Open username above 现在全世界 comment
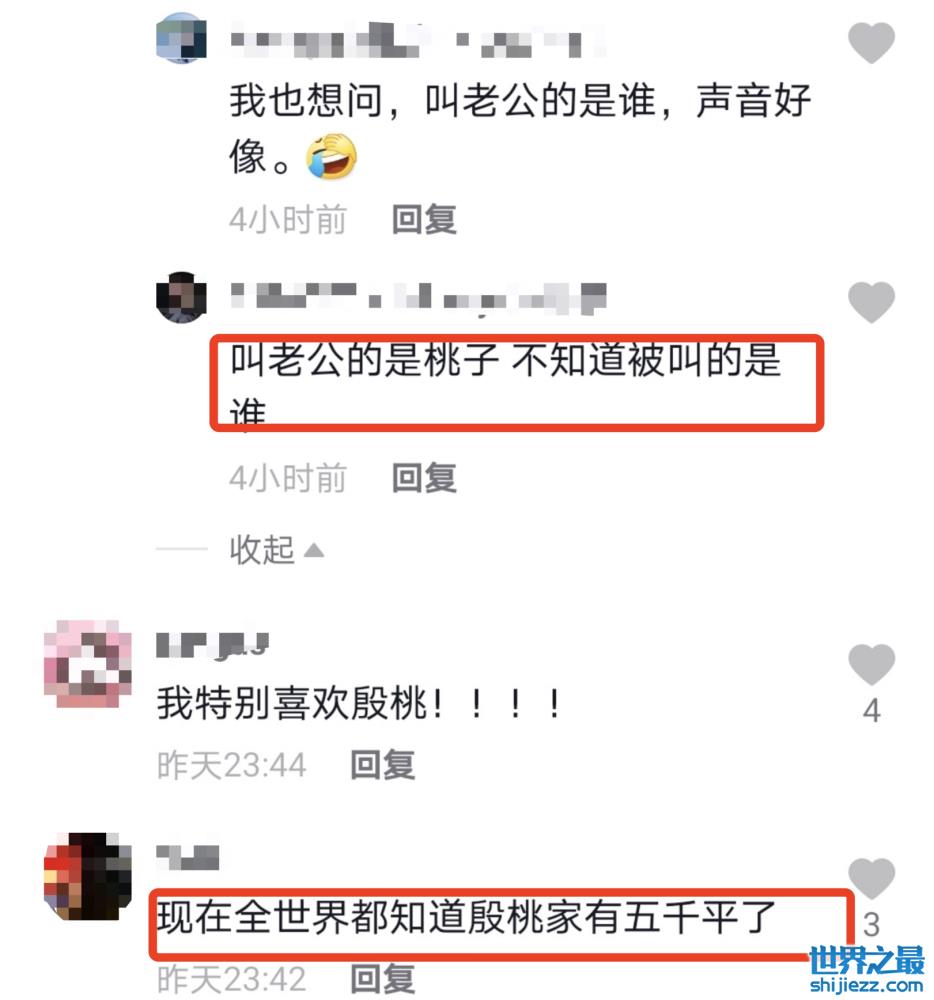 (x=188, y=857)
